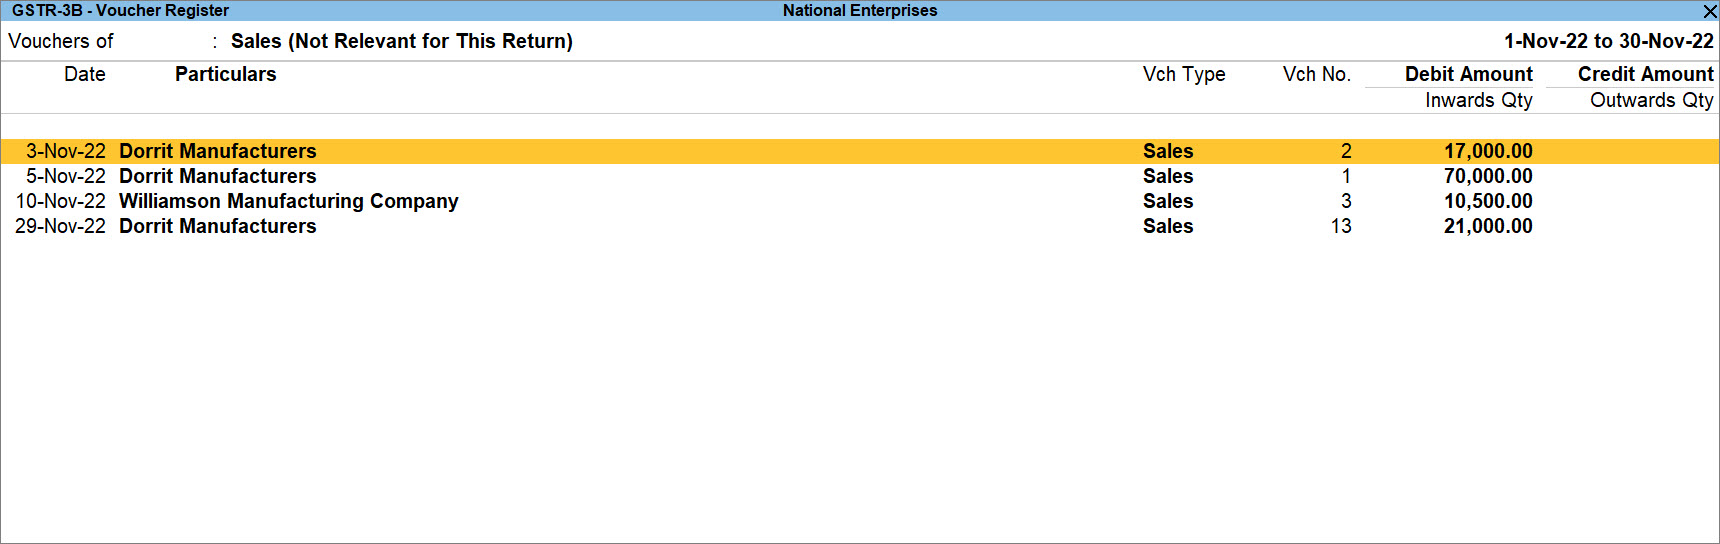The height and width of the screenshot is (544, 1720).
Task: Click the Vch No. column header
Action: coord(1316,74)
